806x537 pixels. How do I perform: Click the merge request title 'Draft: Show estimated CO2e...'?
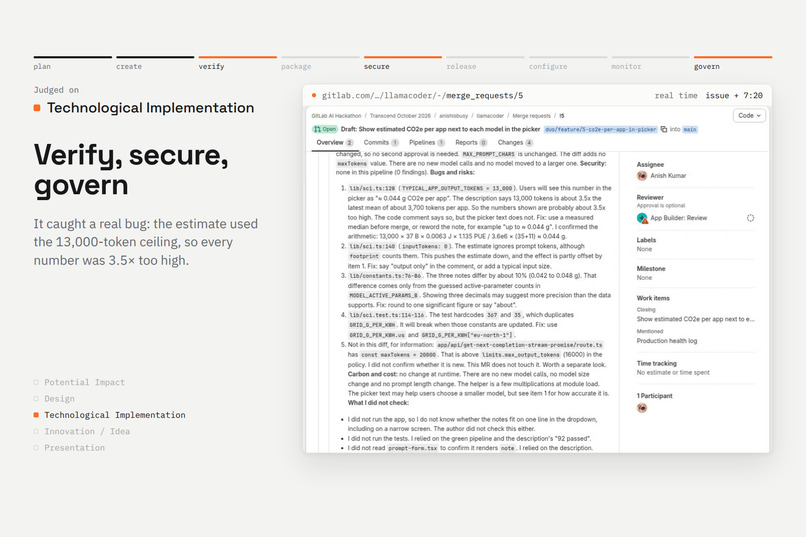click(441, 129)
